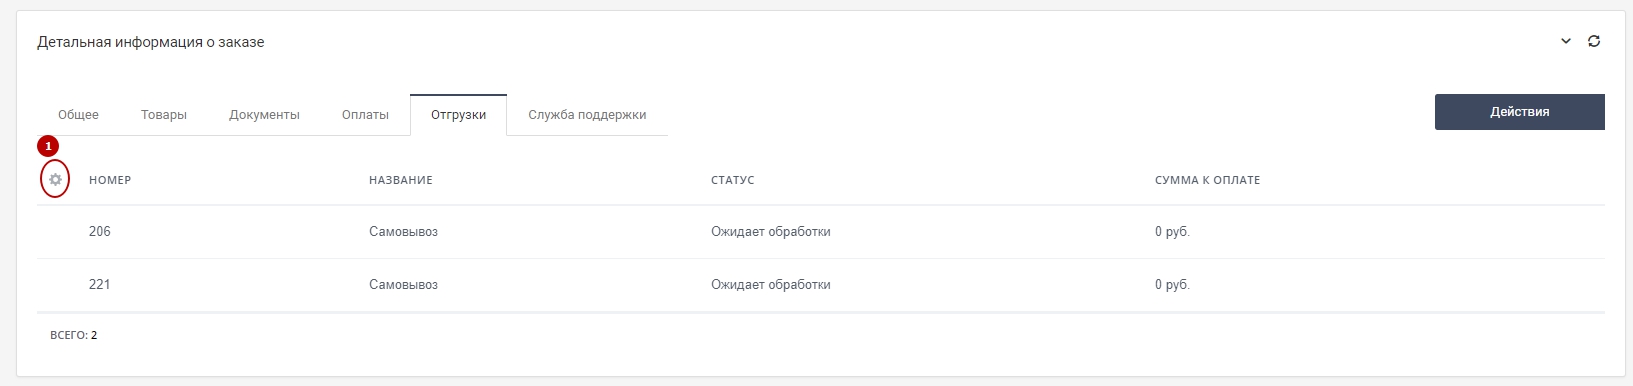Image resolution: width=1633 pixels, height=386 pixels.
Task: Sort by the НОМЕР column header
Action: 110,180
